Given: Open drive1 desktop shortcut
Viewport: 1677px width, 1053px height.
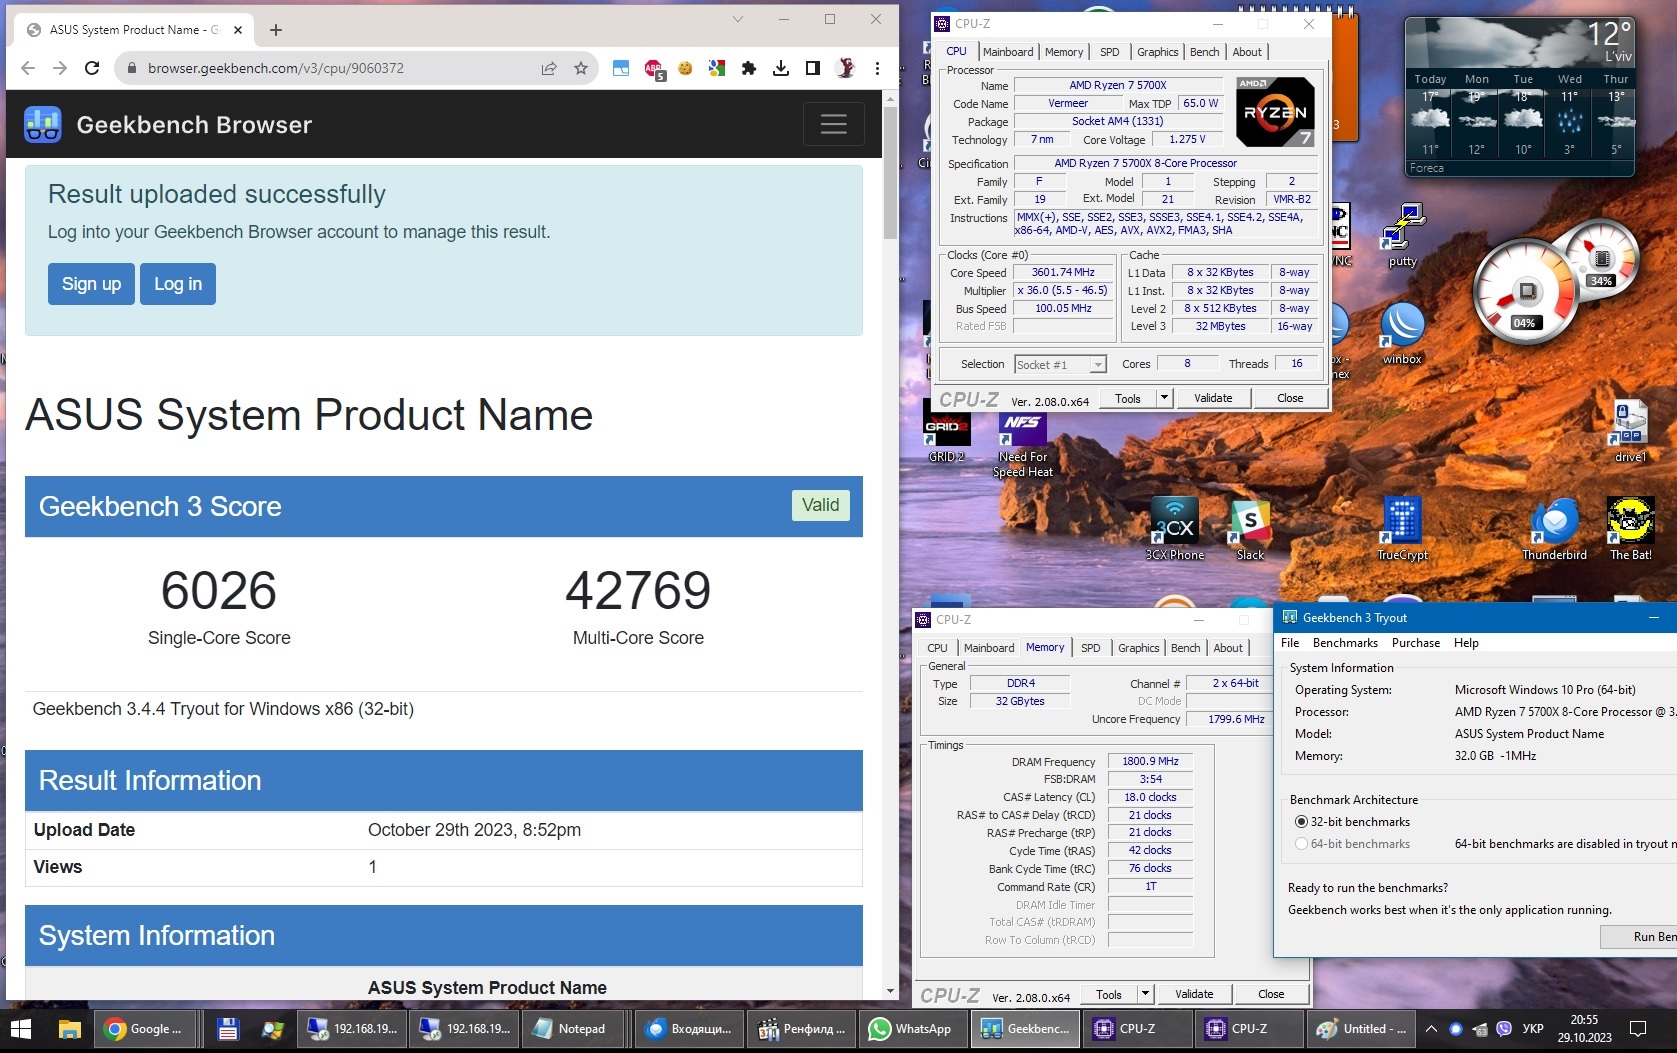Looking at the screenshot, I should 1630,430.
